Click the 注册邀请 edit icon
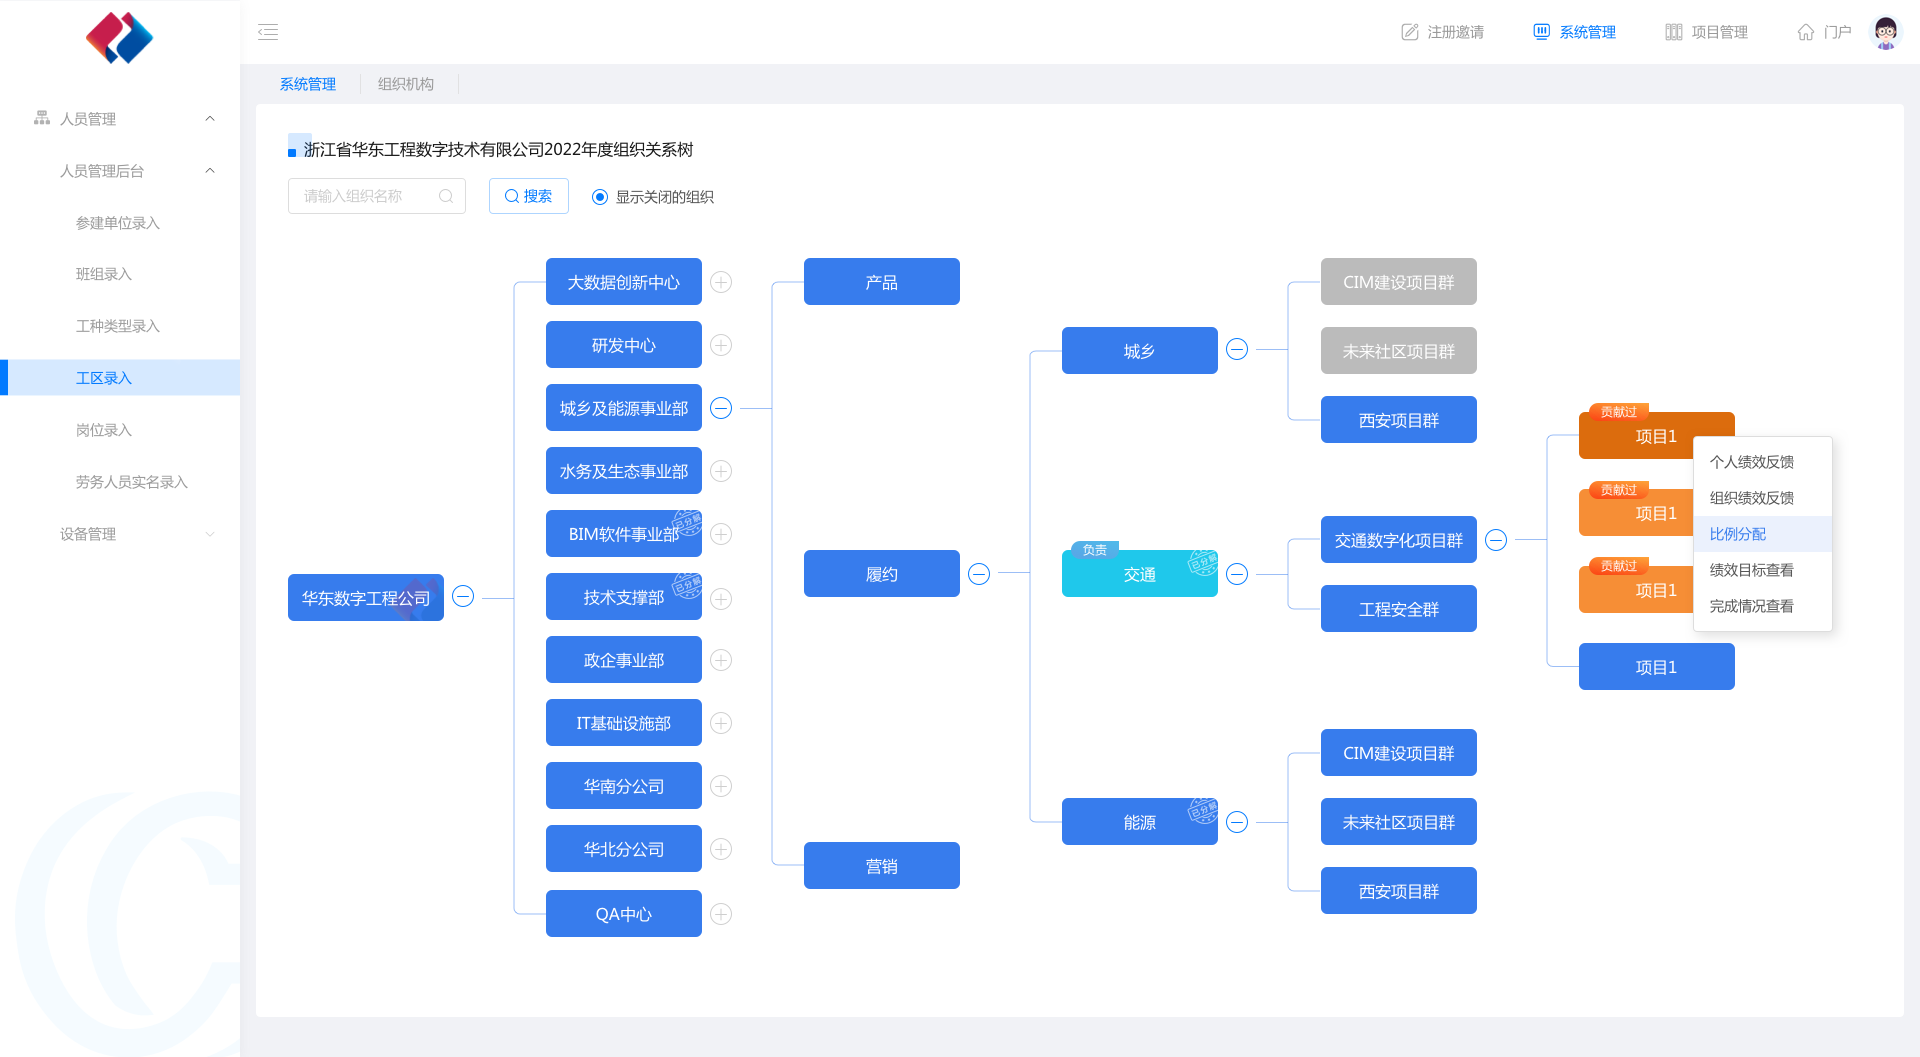 (1410, 32)
